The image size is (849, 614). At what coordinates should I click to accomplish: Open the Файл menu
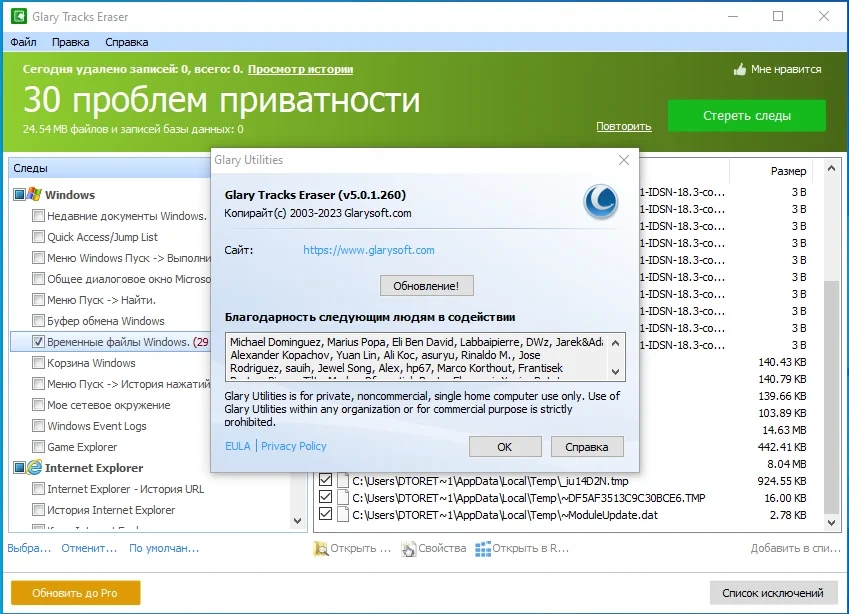tap(23, 42)
